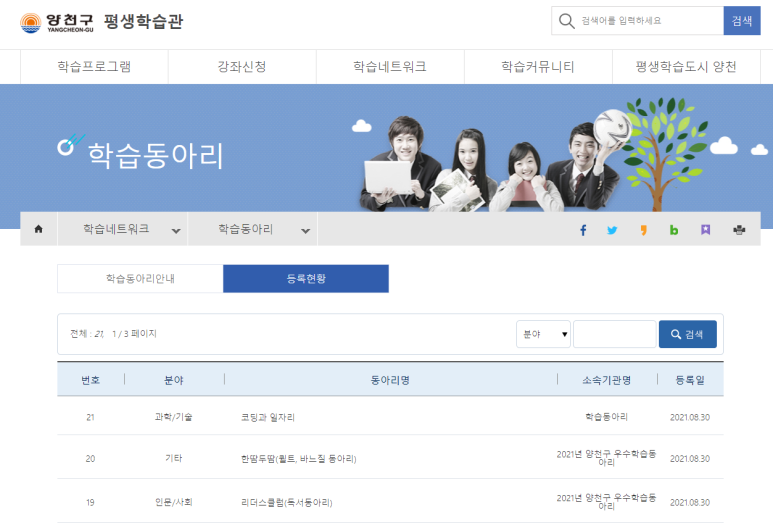Click the 기타 category cell in row 20

(174, 458)
